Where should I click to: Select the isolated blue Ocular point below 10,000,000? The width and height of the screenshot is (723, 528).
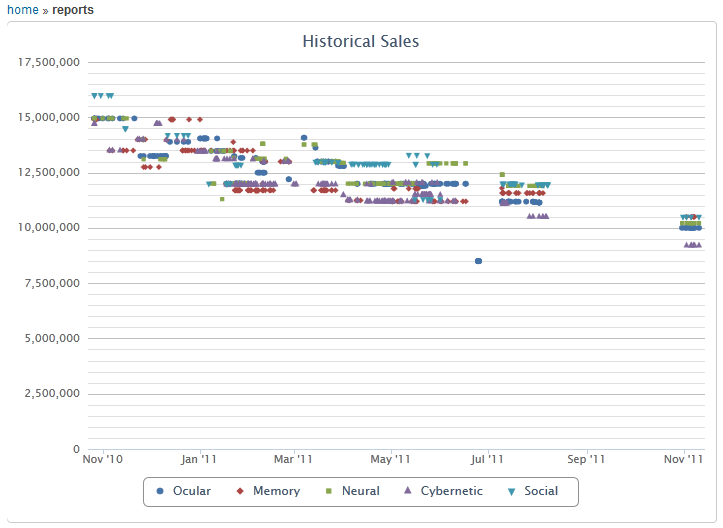coord(478,261)
